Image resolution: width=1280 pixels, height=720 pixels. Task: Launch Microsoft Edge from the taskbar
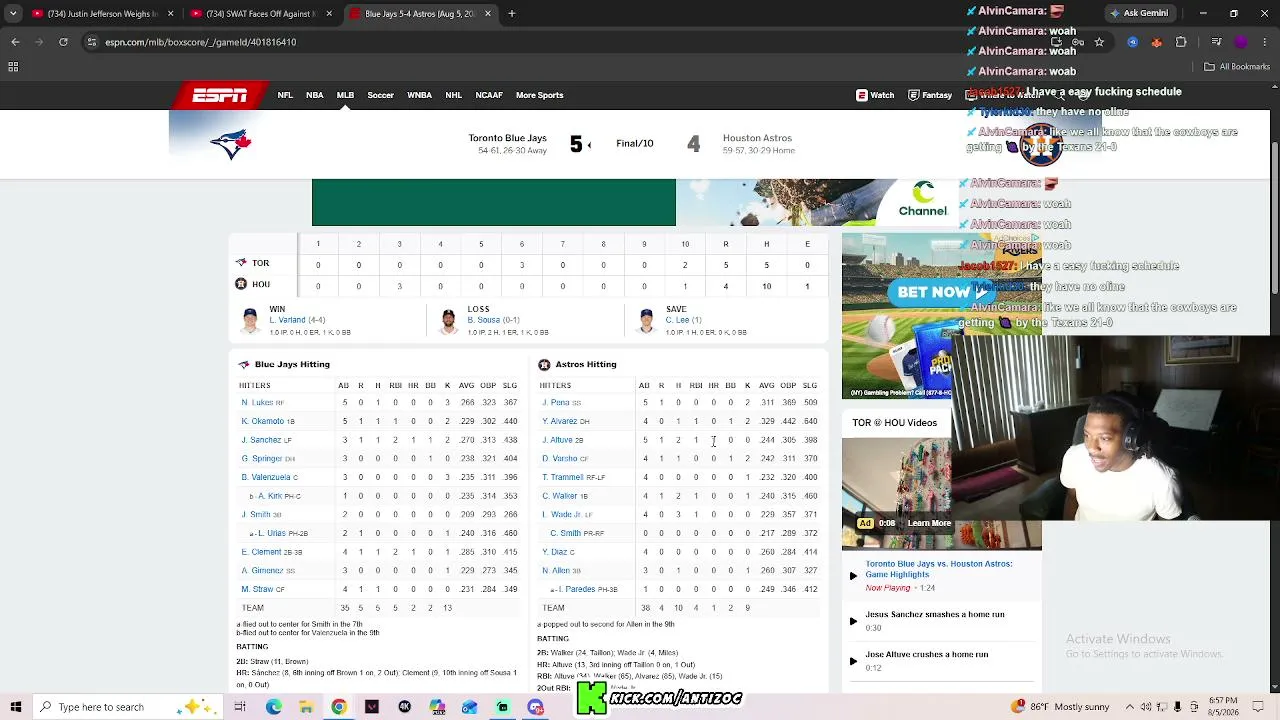[273, 707]
